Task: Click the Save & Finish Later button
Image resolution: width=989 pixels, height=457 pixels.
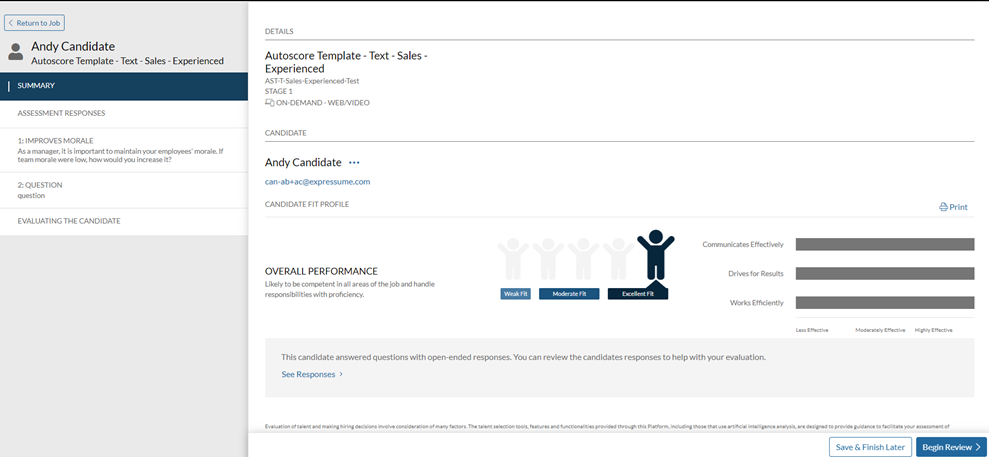Action: point(869,447)
